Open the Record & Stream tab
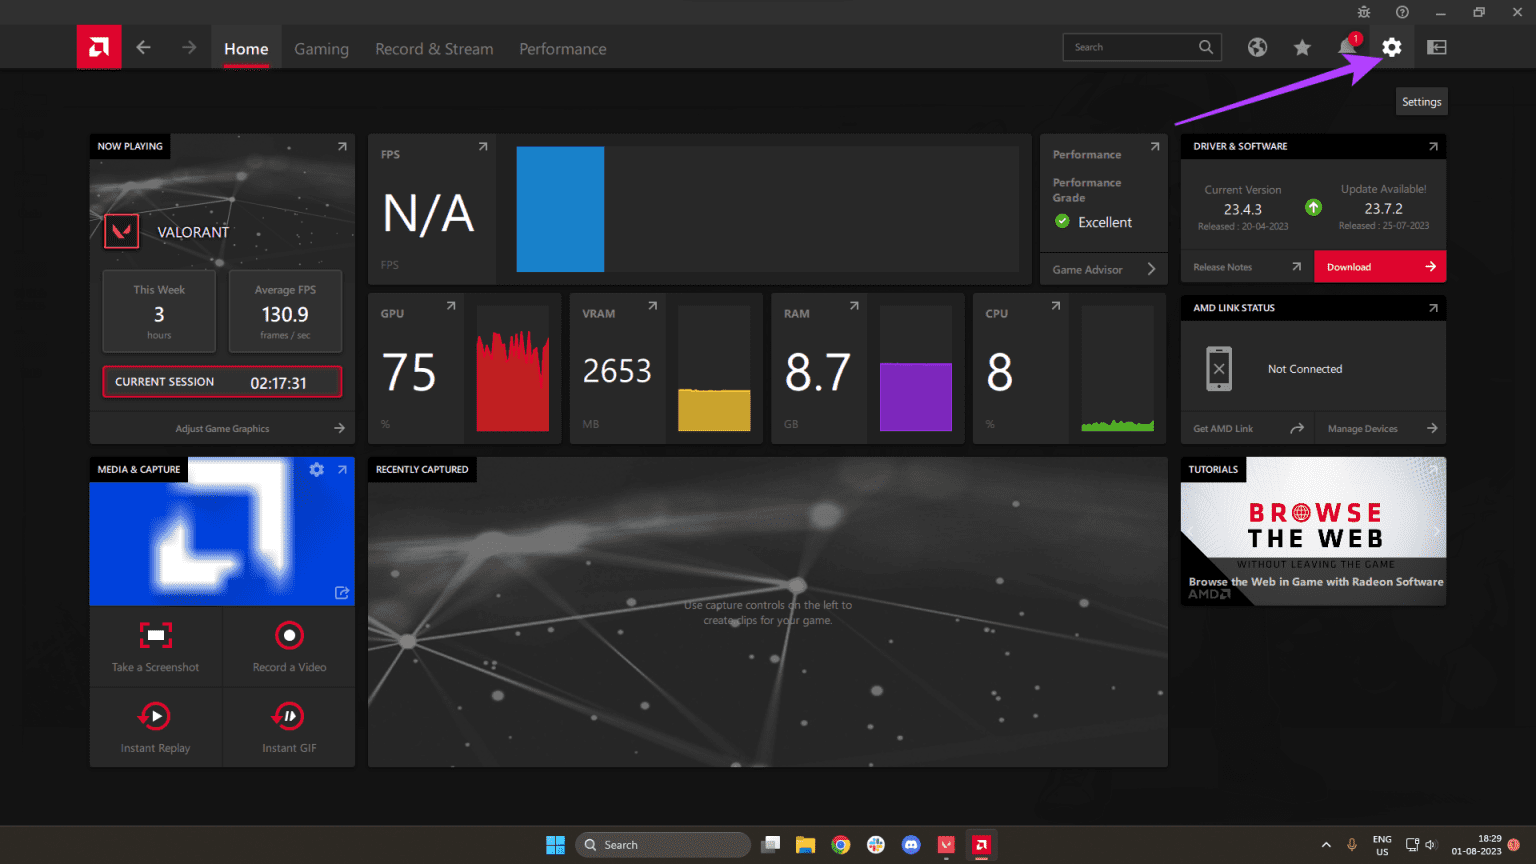 (x=434, y=48)
